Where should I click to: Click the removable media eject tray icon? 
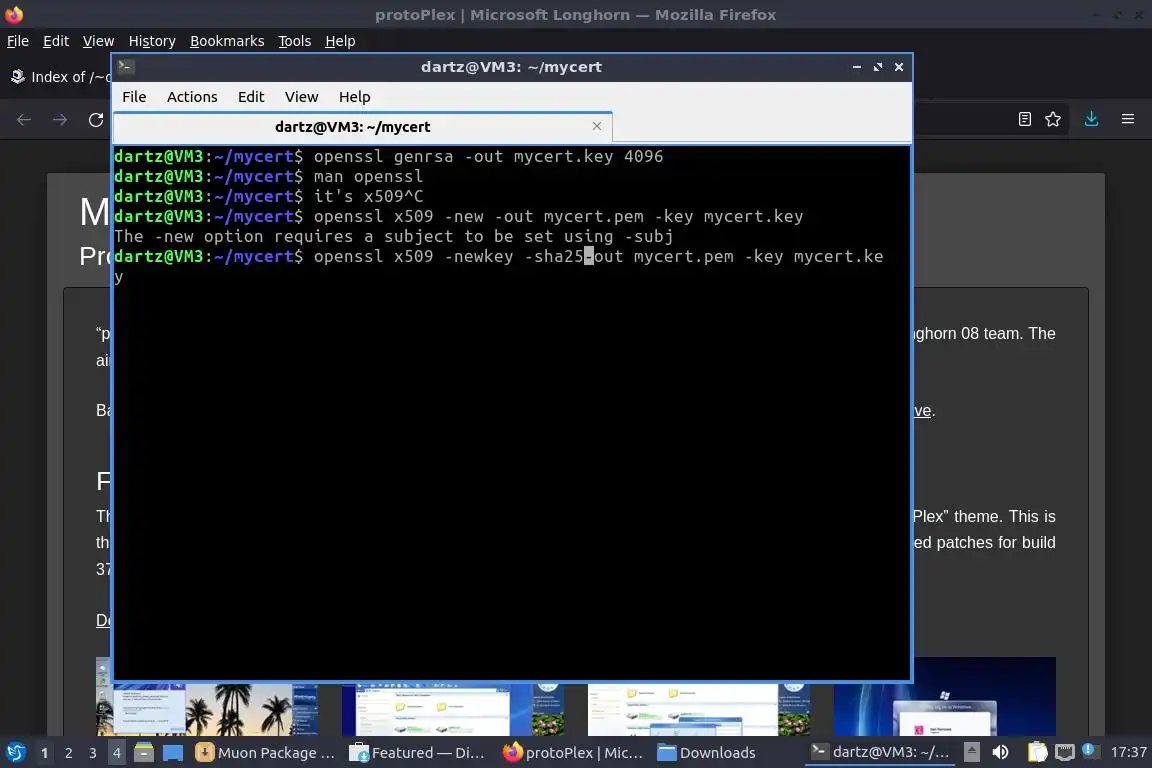pos(971,752)
